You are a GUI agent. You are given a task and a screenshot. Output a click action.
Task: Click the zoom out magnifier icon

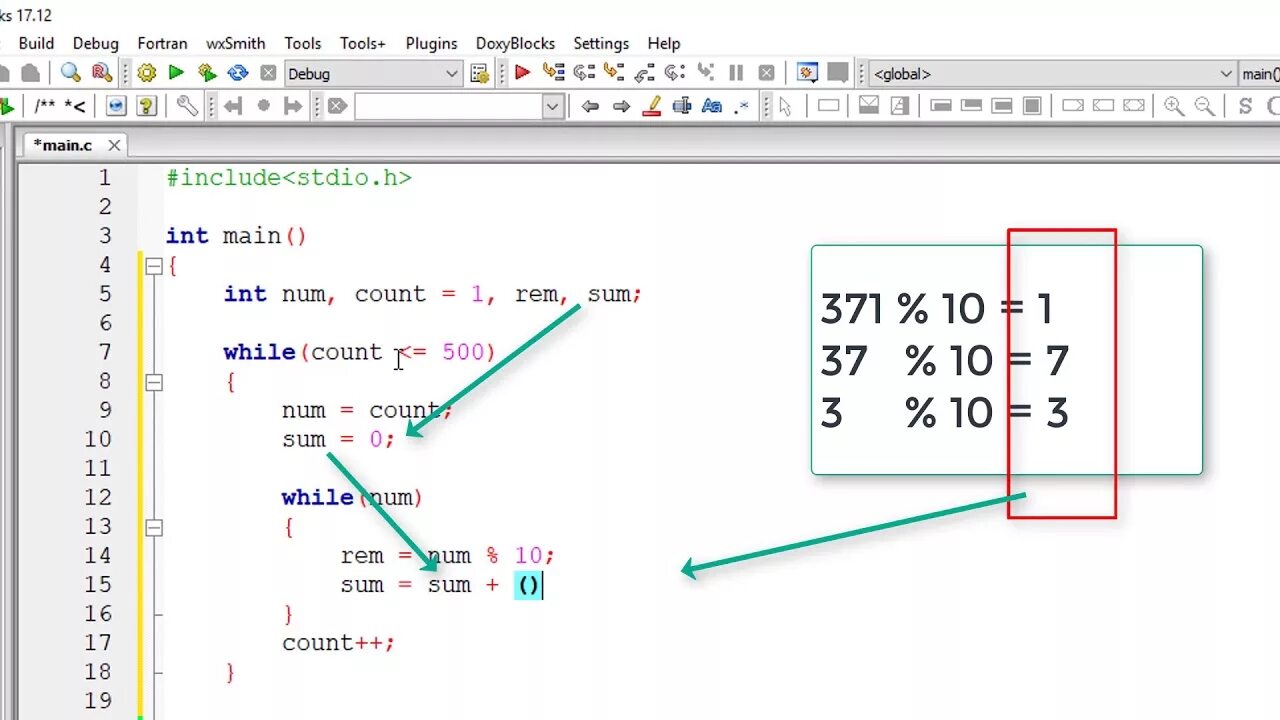(x=1205, y=106)
